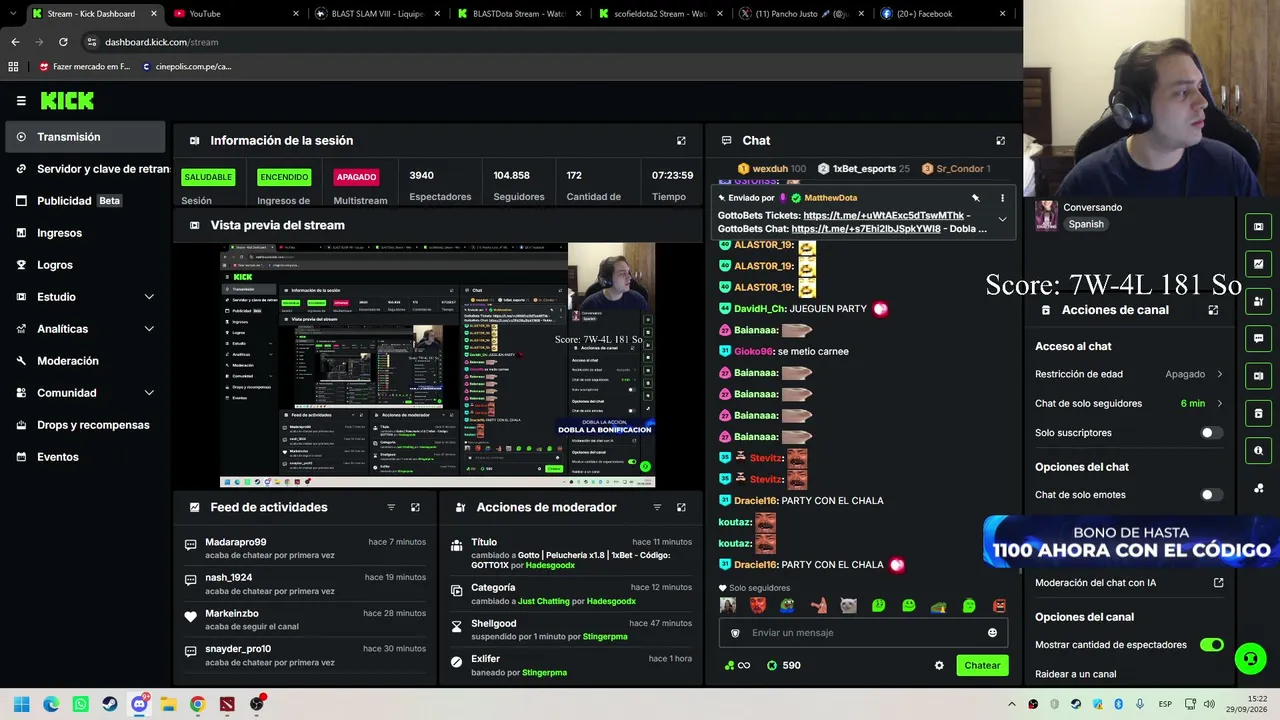The width and height of the screenshot is (1280, 720).
Task: Expand the Feed de actividades panel
Action: 415,507
